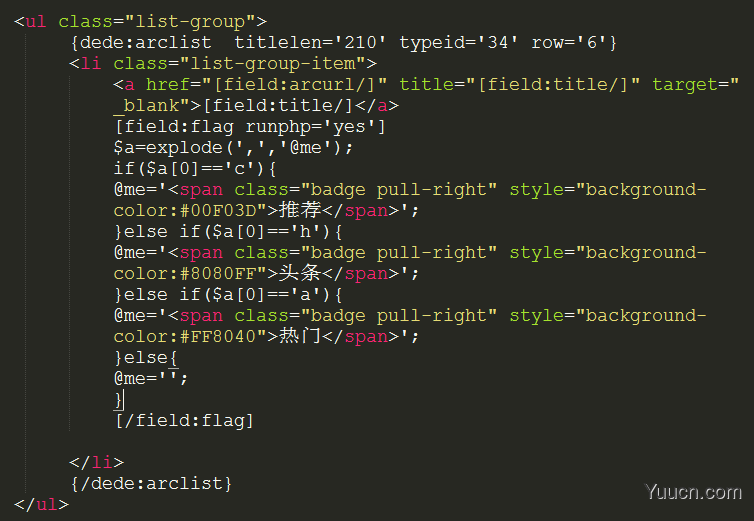Click the closing {/dede:arclist} tag
Viewport: 754px width, 521px height.
coord(151,483)
